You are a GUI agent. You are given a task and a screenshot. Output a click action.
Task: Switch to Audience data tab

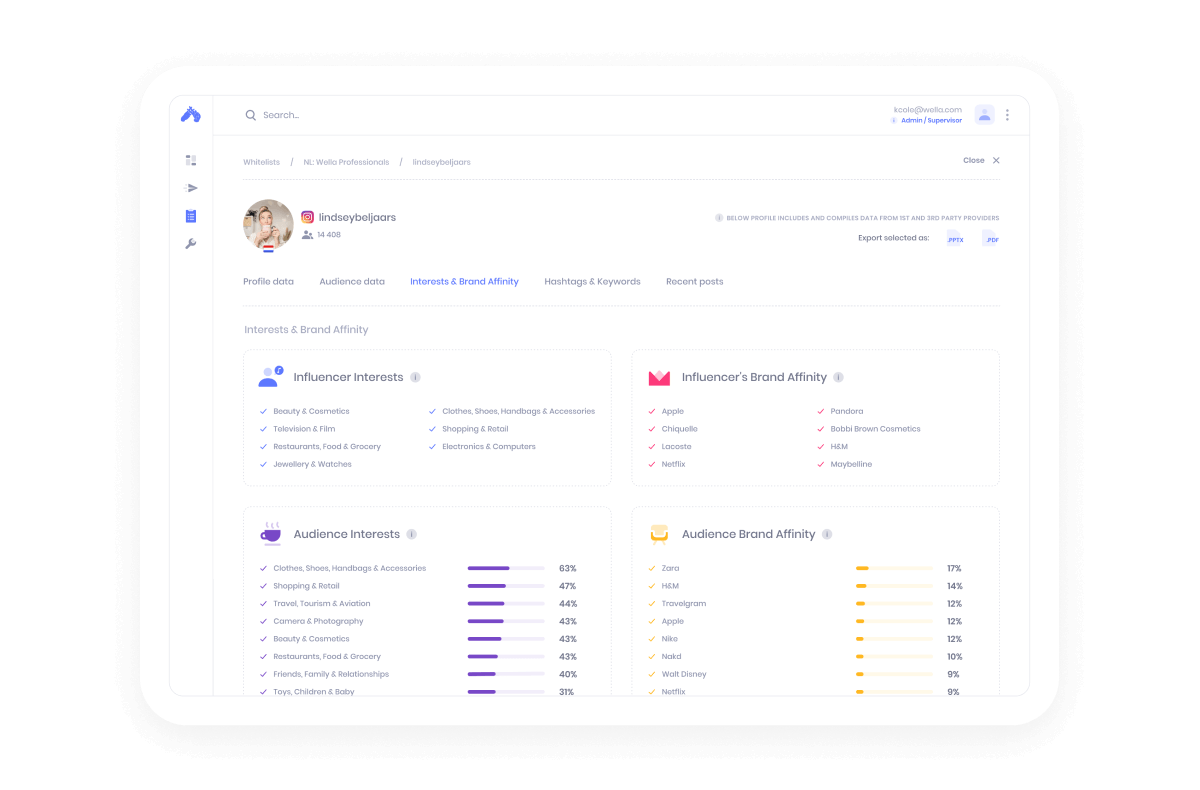tap(352, 281)
